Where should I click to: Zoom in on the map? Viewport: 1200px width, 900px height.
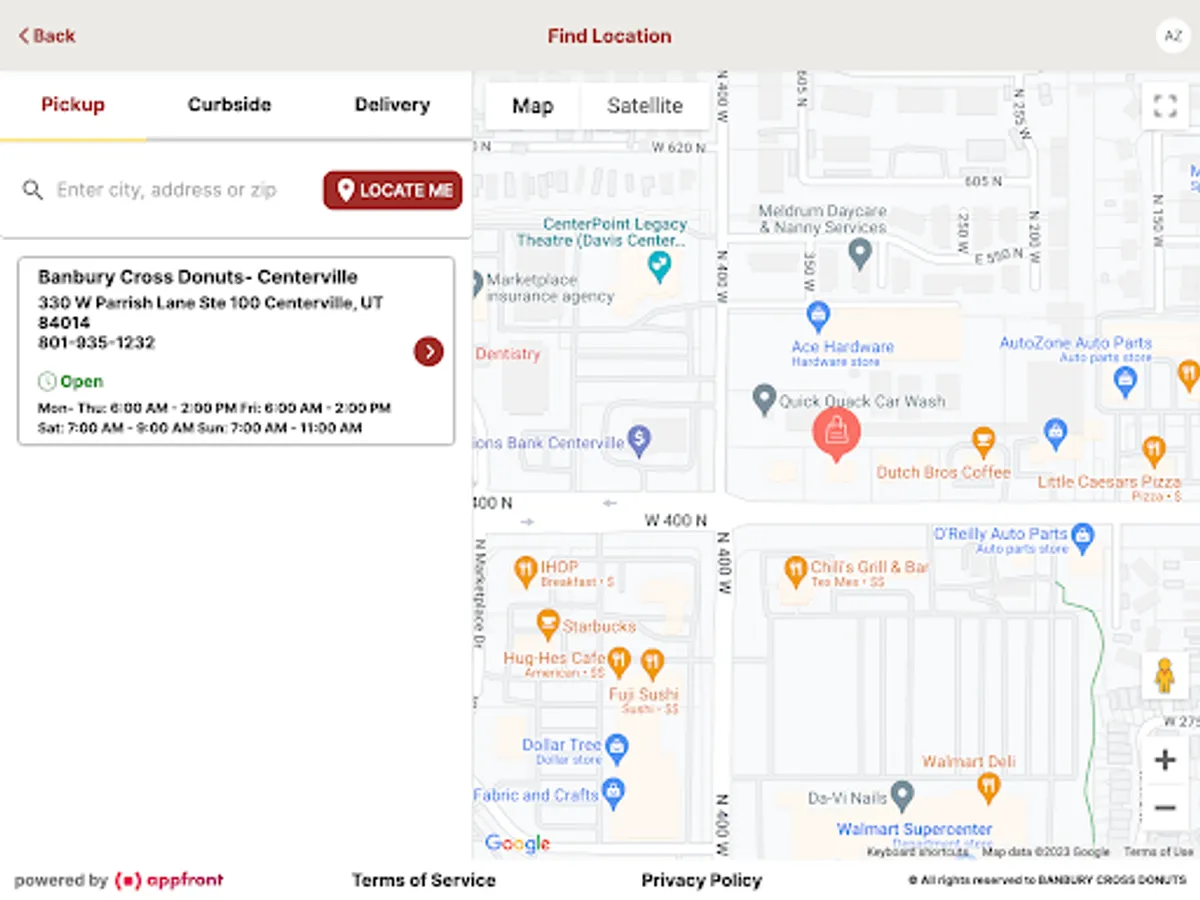(1165, 760)
